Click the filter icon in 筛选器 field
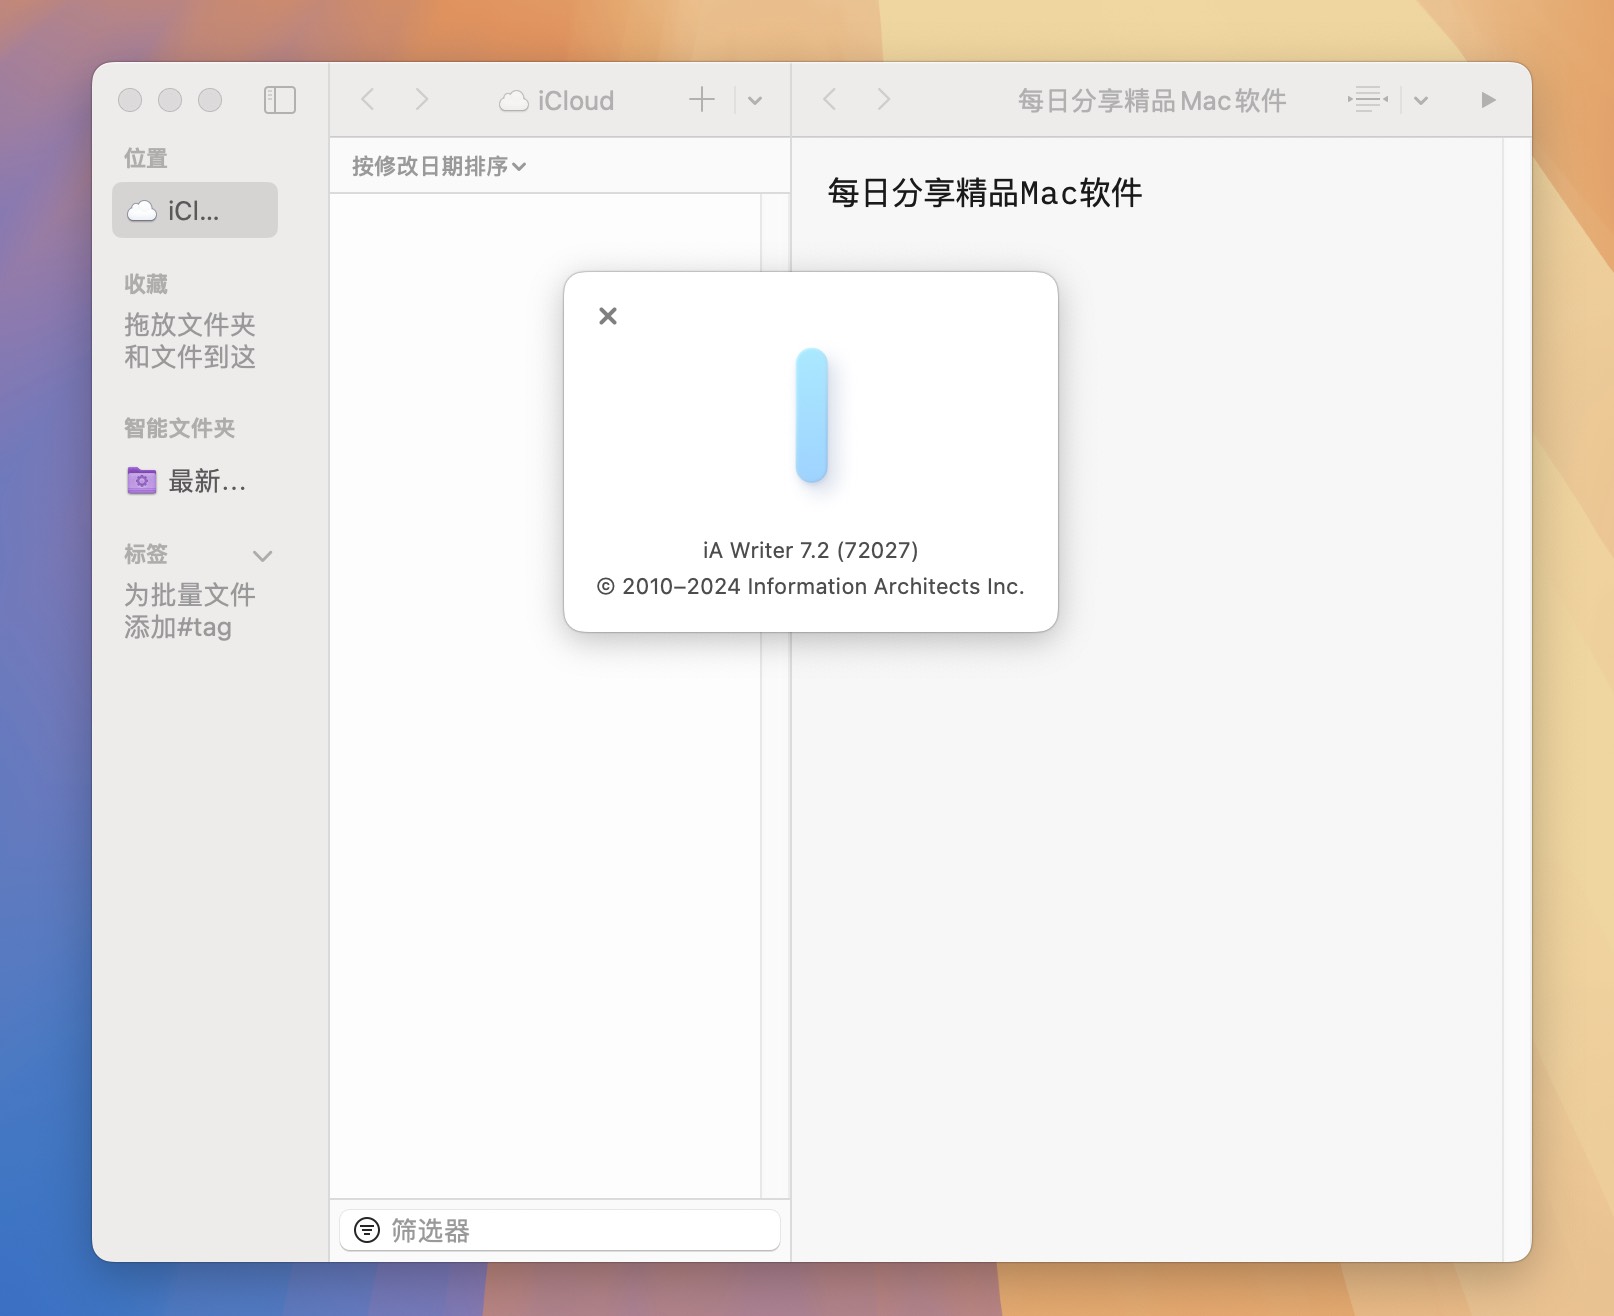Image resolution: width=1614 pixels, height=1316 pixels. [367, 1230]
